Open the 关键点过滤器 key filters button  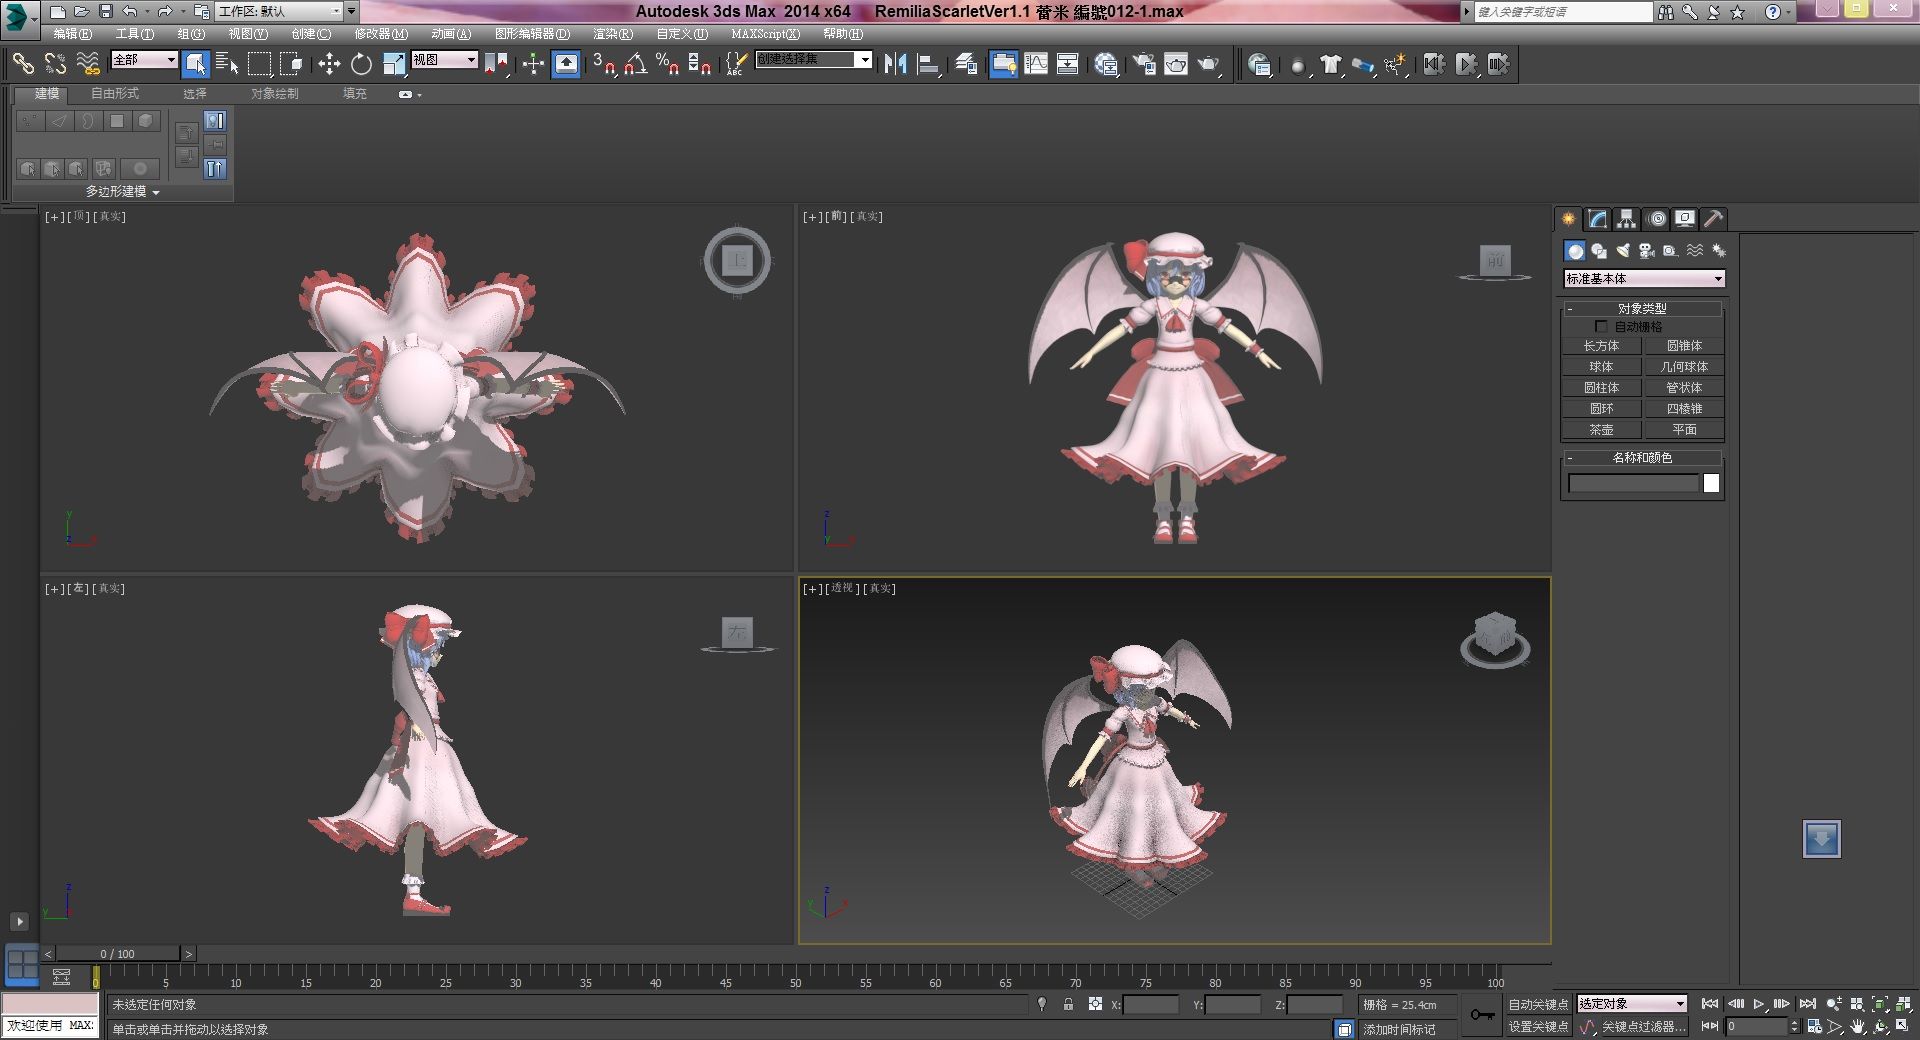(1643, 1027)
